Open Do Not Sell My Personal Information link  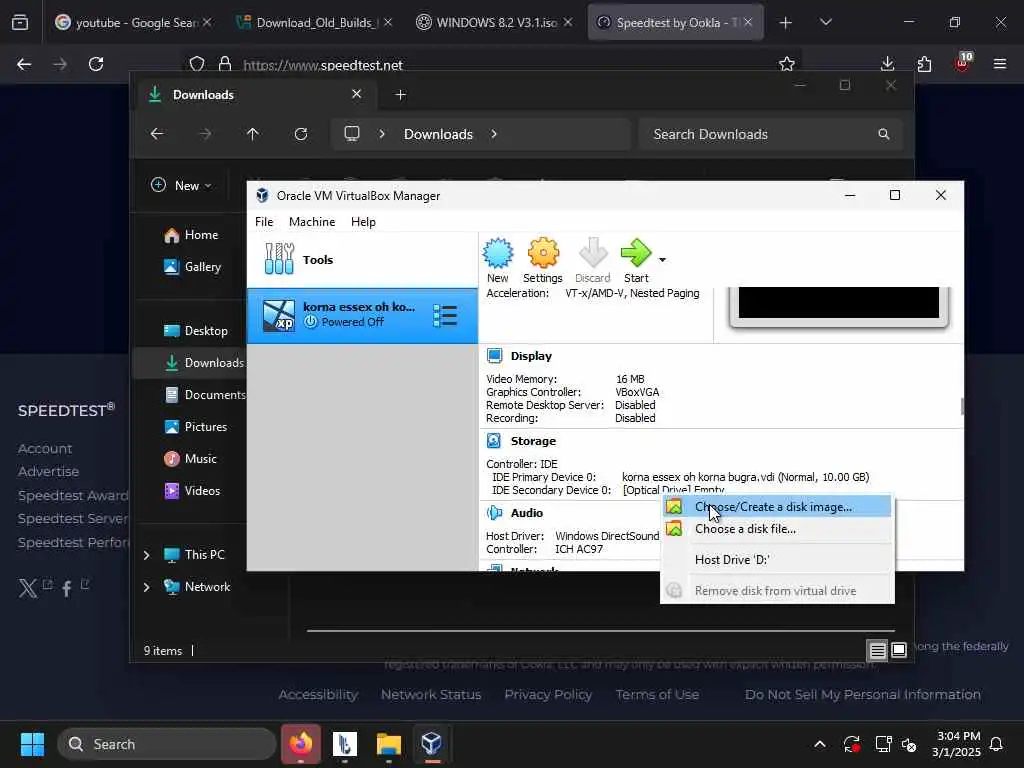pos(863,695)
